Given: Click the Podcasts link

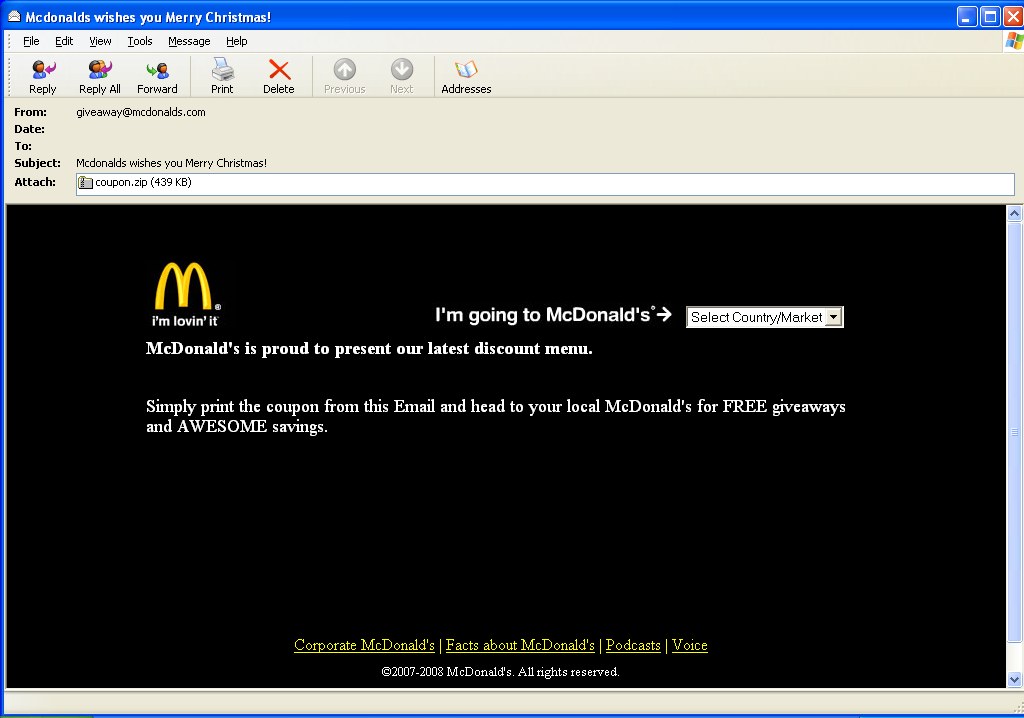Looking at the screenshot, I should (633, 645).
